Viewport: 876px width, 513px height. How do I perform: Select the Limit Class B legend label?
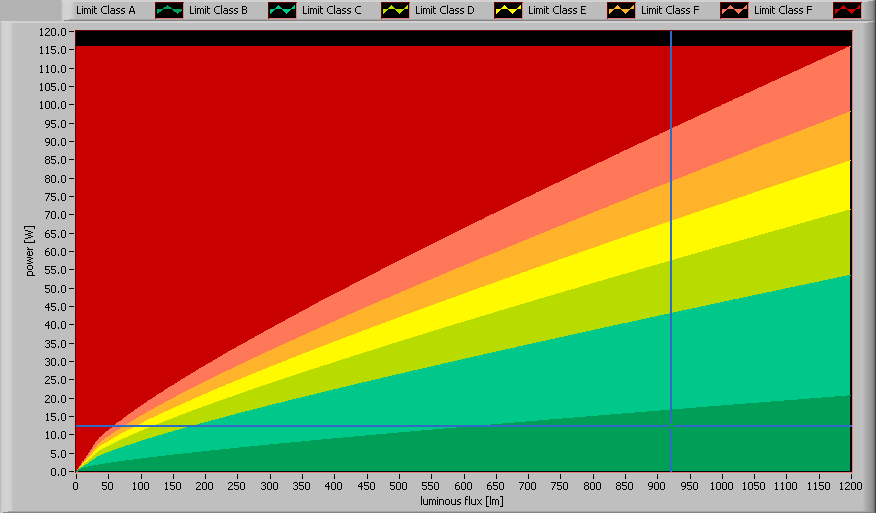click(x=218, y=10)
